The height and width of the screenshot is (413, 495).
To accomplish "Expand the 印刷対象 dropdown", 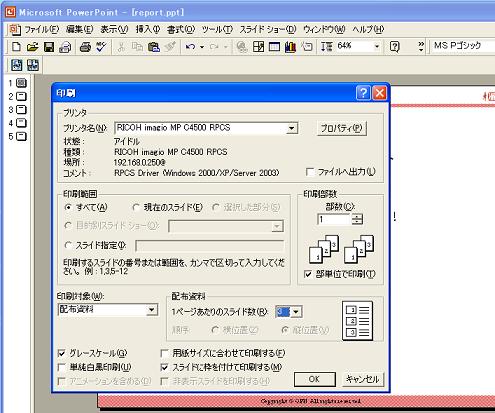I will (x=152, y=310).
